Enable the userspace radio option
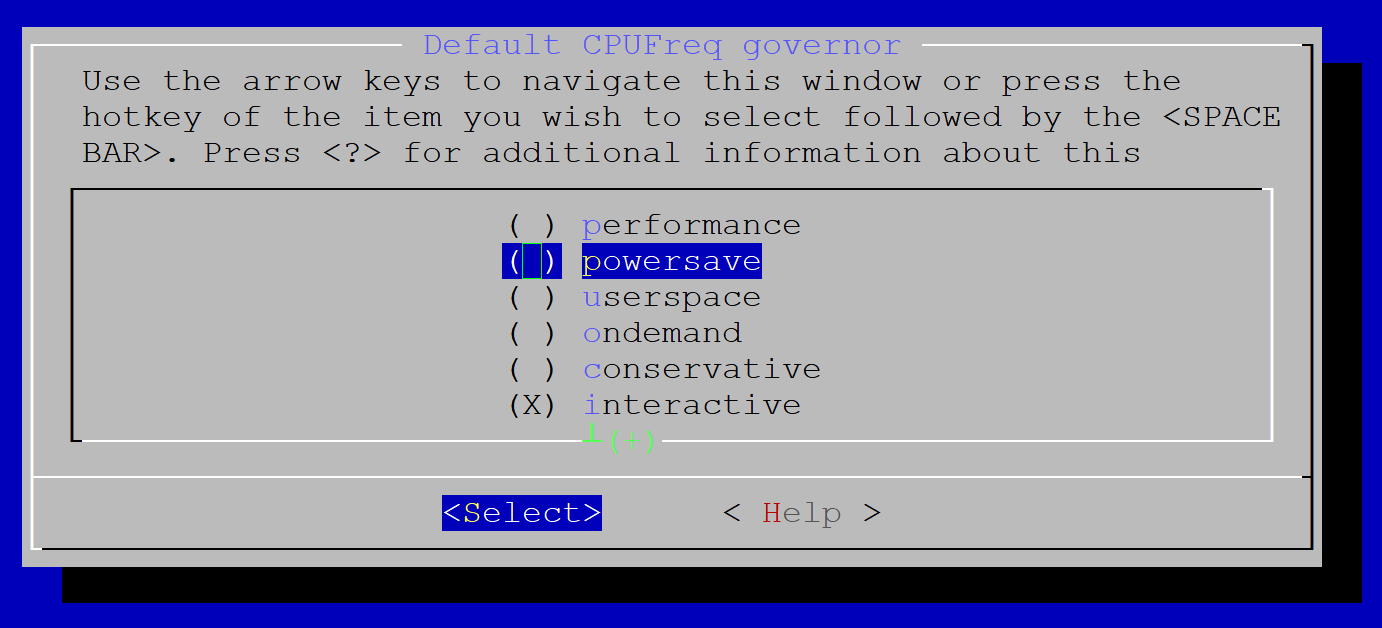 point(531,298)
